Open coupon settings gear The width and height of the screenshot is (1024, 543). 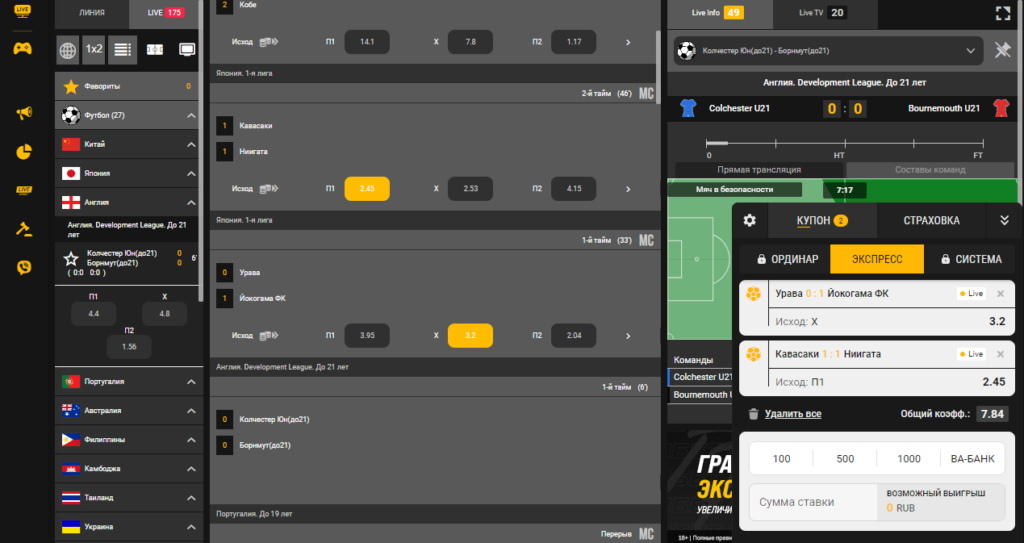coord(750,220)
